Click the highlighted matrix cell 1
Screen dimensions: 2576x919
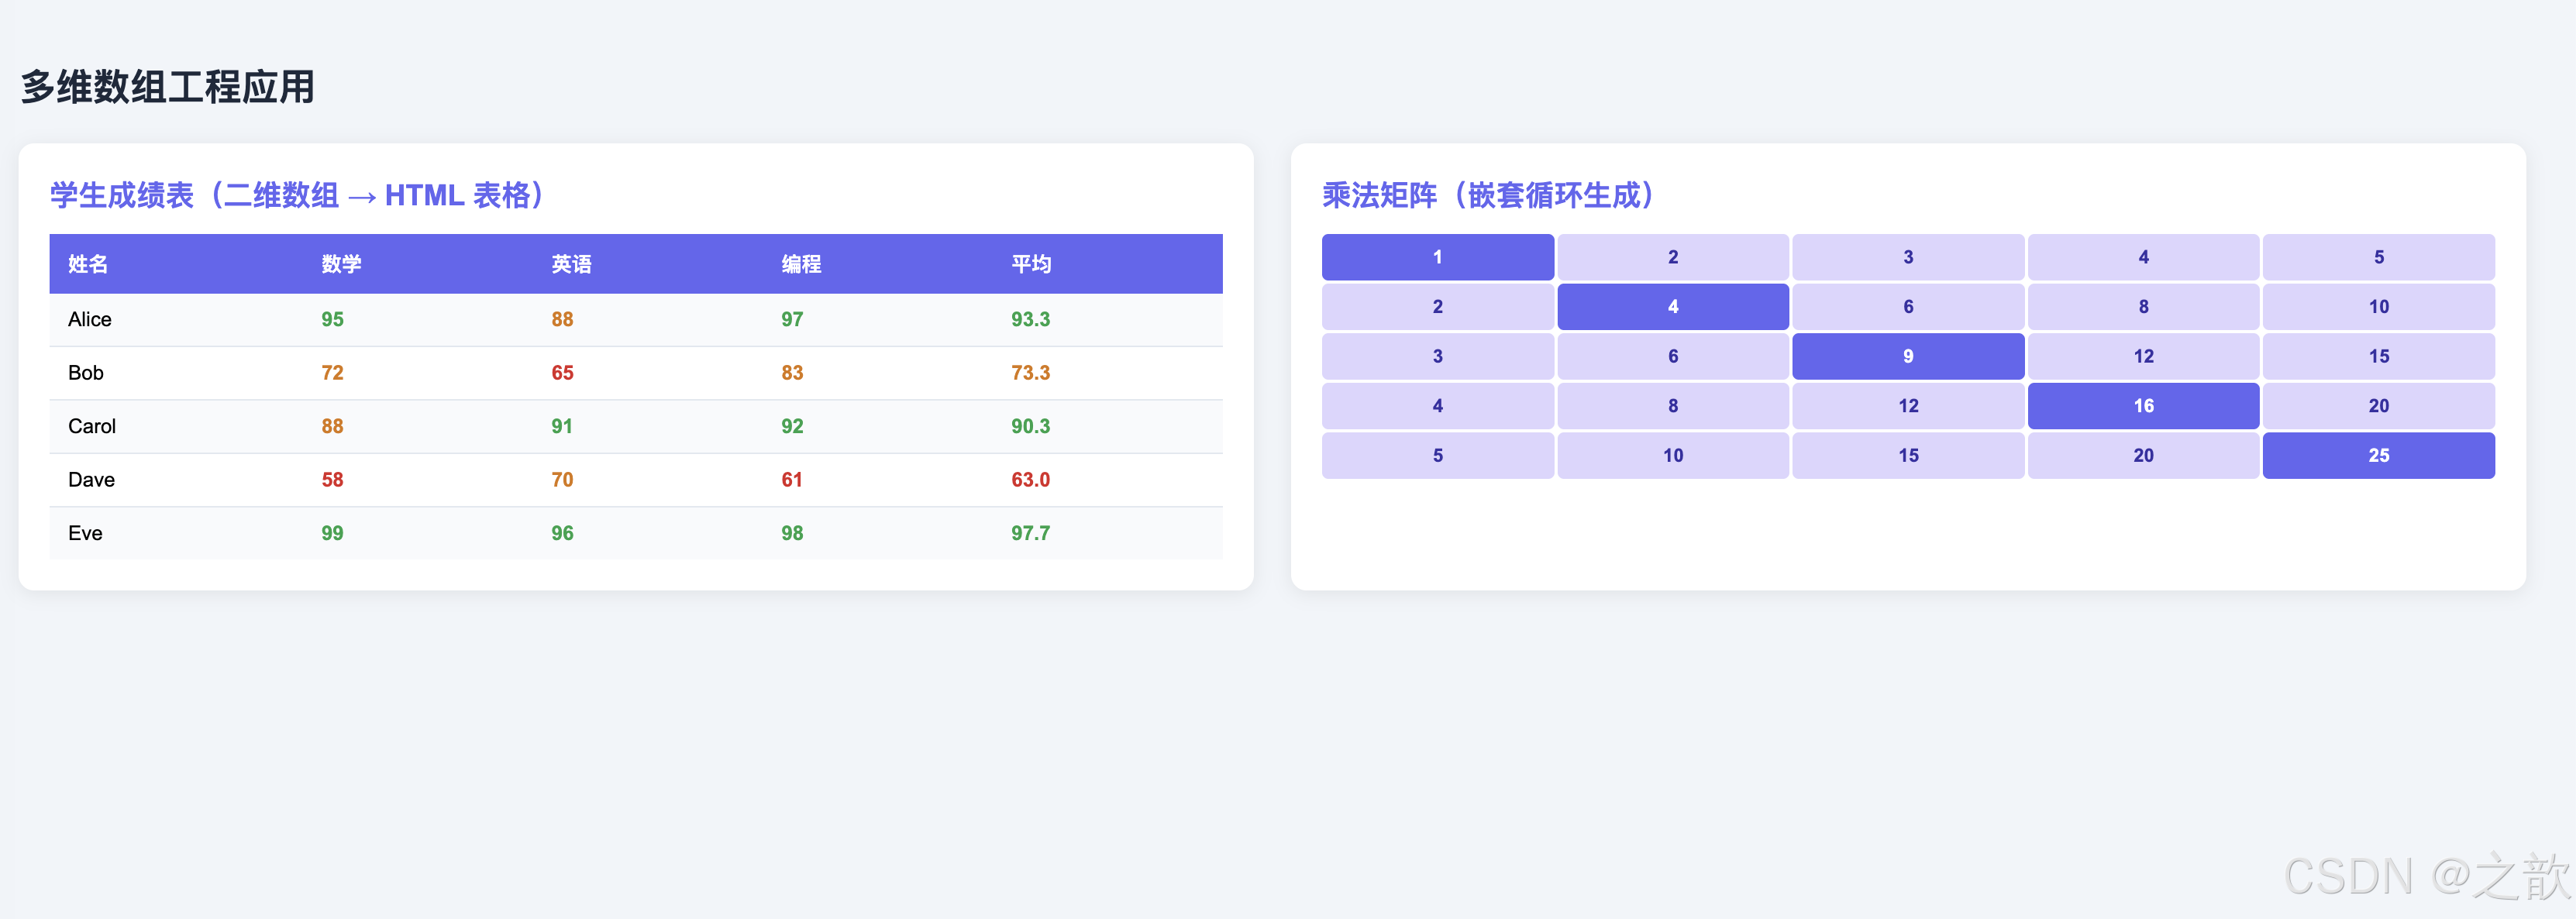1438,257
